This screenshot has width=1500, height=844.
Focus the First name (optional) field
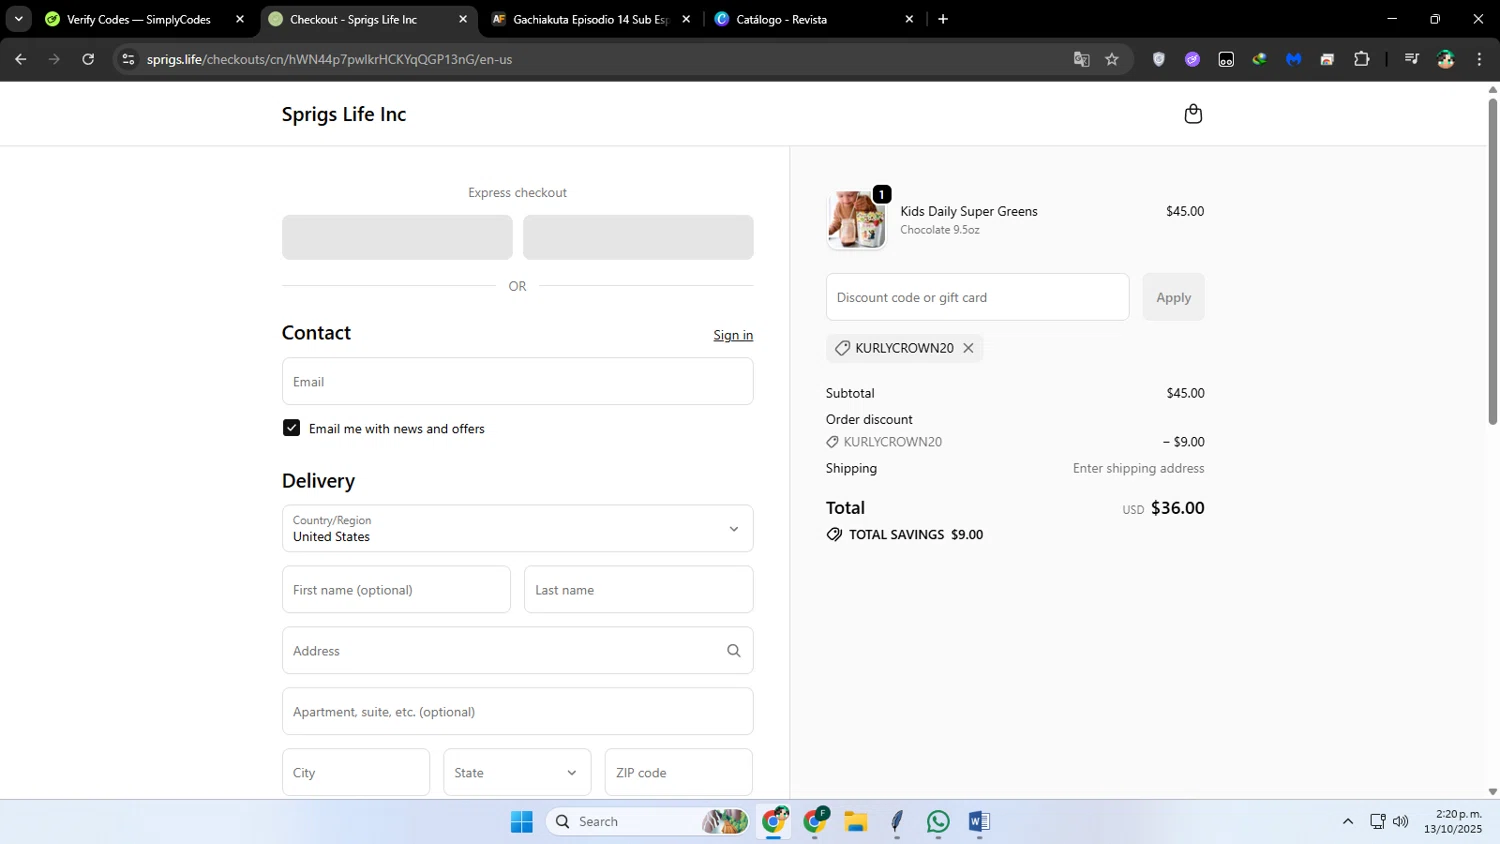(x=396, y=590)
